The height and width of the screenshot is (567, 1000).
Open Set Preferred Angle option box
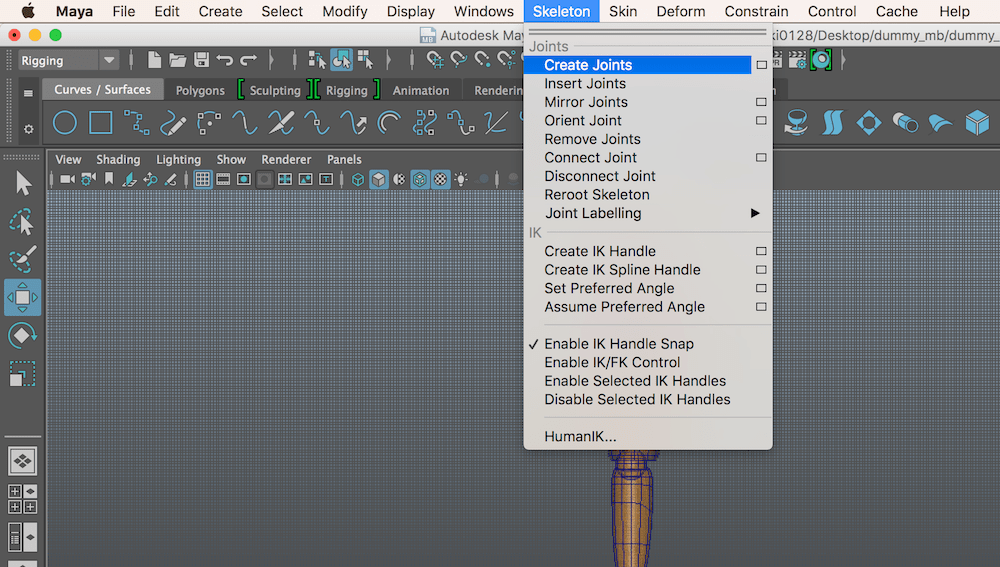(761, 288)
